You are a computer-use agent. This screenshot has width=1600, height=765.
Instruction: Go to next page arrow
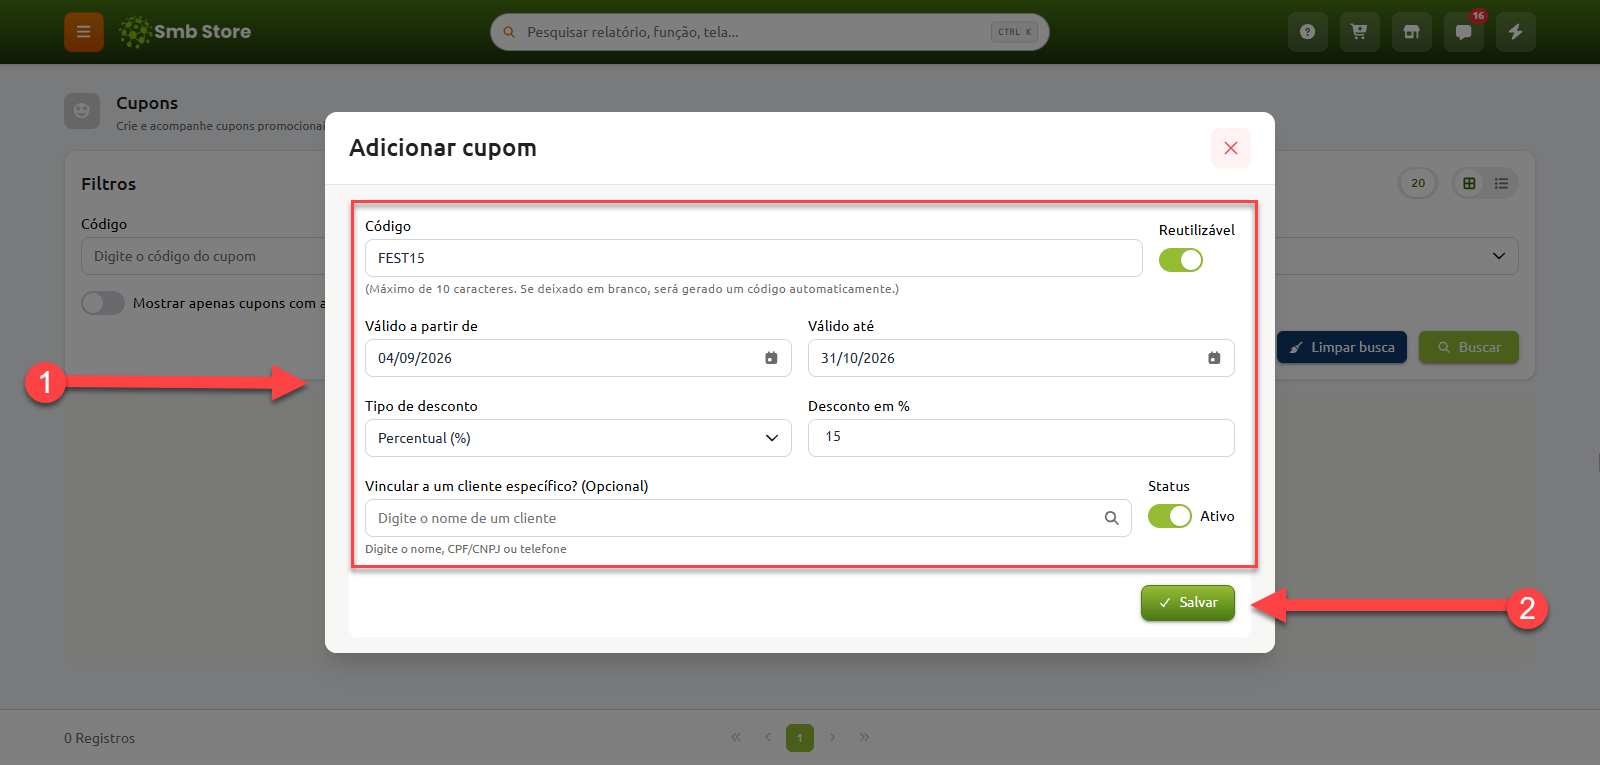(x=832, y=738)
